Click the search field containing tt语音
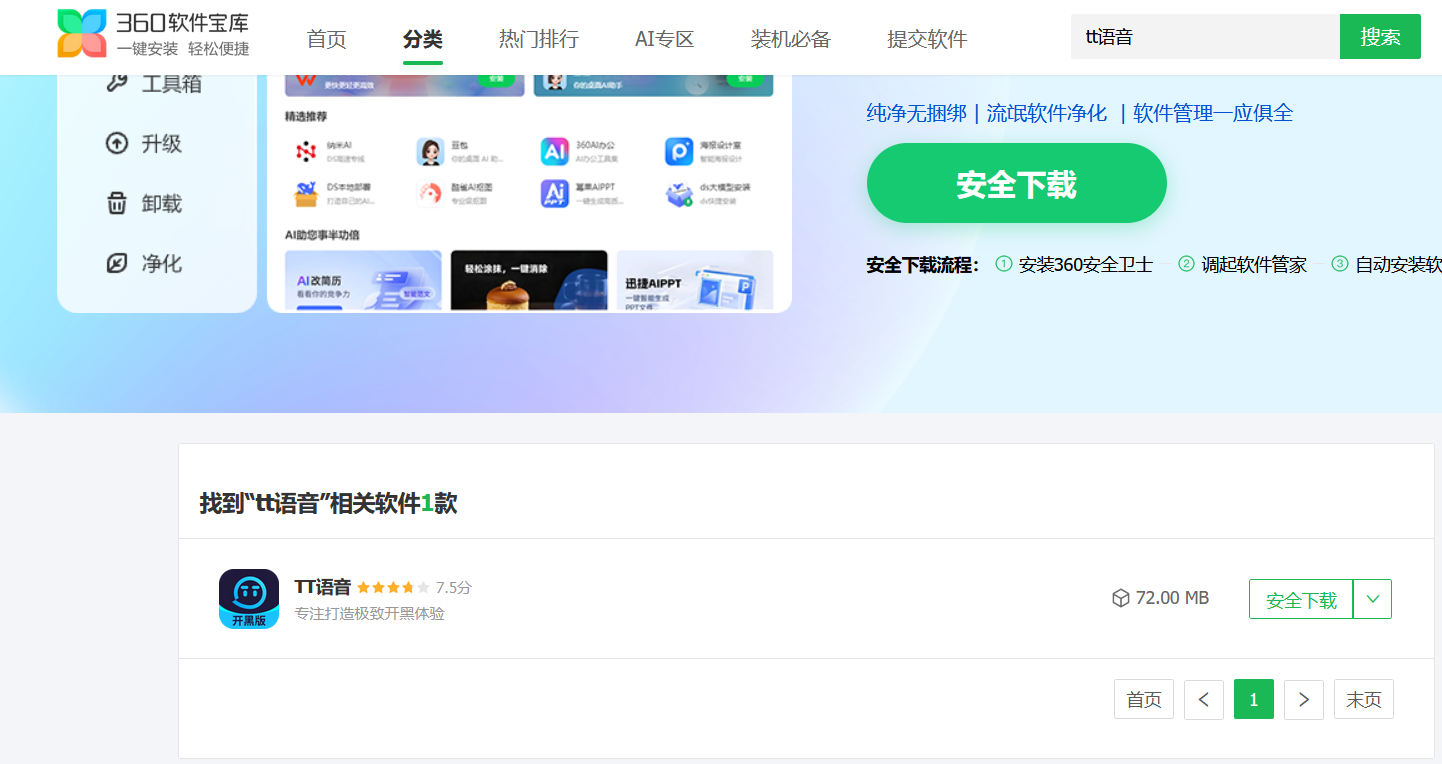 point(1204,37)
